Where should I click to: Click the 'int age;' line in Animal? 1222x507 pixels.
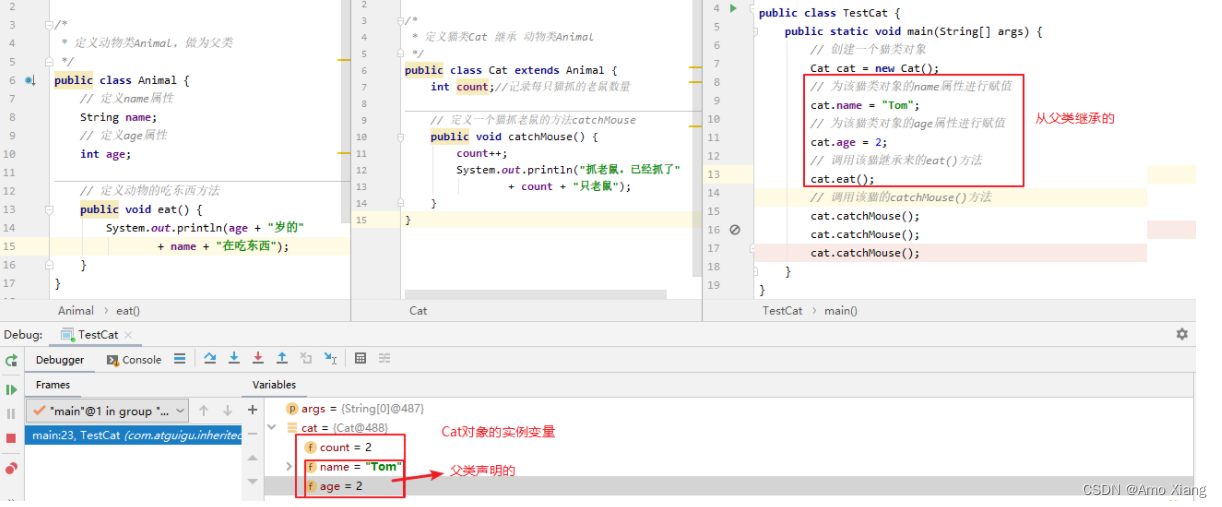coord(106,154)
